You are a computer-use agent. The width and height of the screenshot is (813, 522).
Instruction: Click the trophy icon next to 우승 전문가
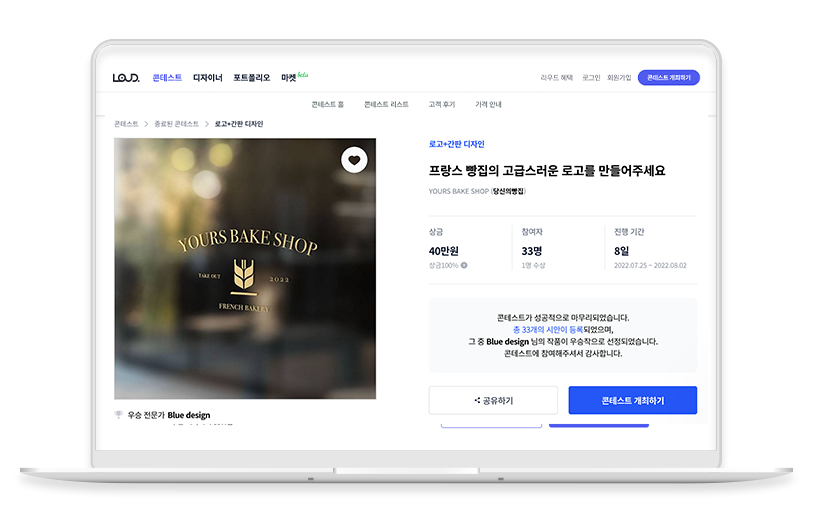tap(119, 415)
